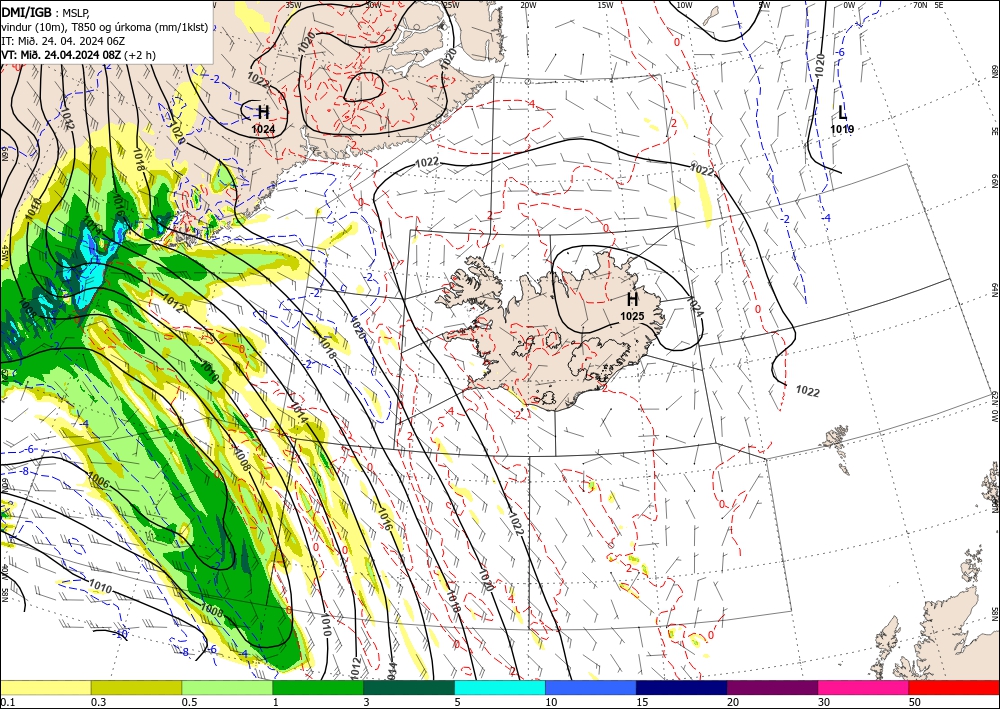The height and width of the screenshot is (709, 1000).
Task: Click the 0.1 legend scale number
Action: (x=6, y=702)
